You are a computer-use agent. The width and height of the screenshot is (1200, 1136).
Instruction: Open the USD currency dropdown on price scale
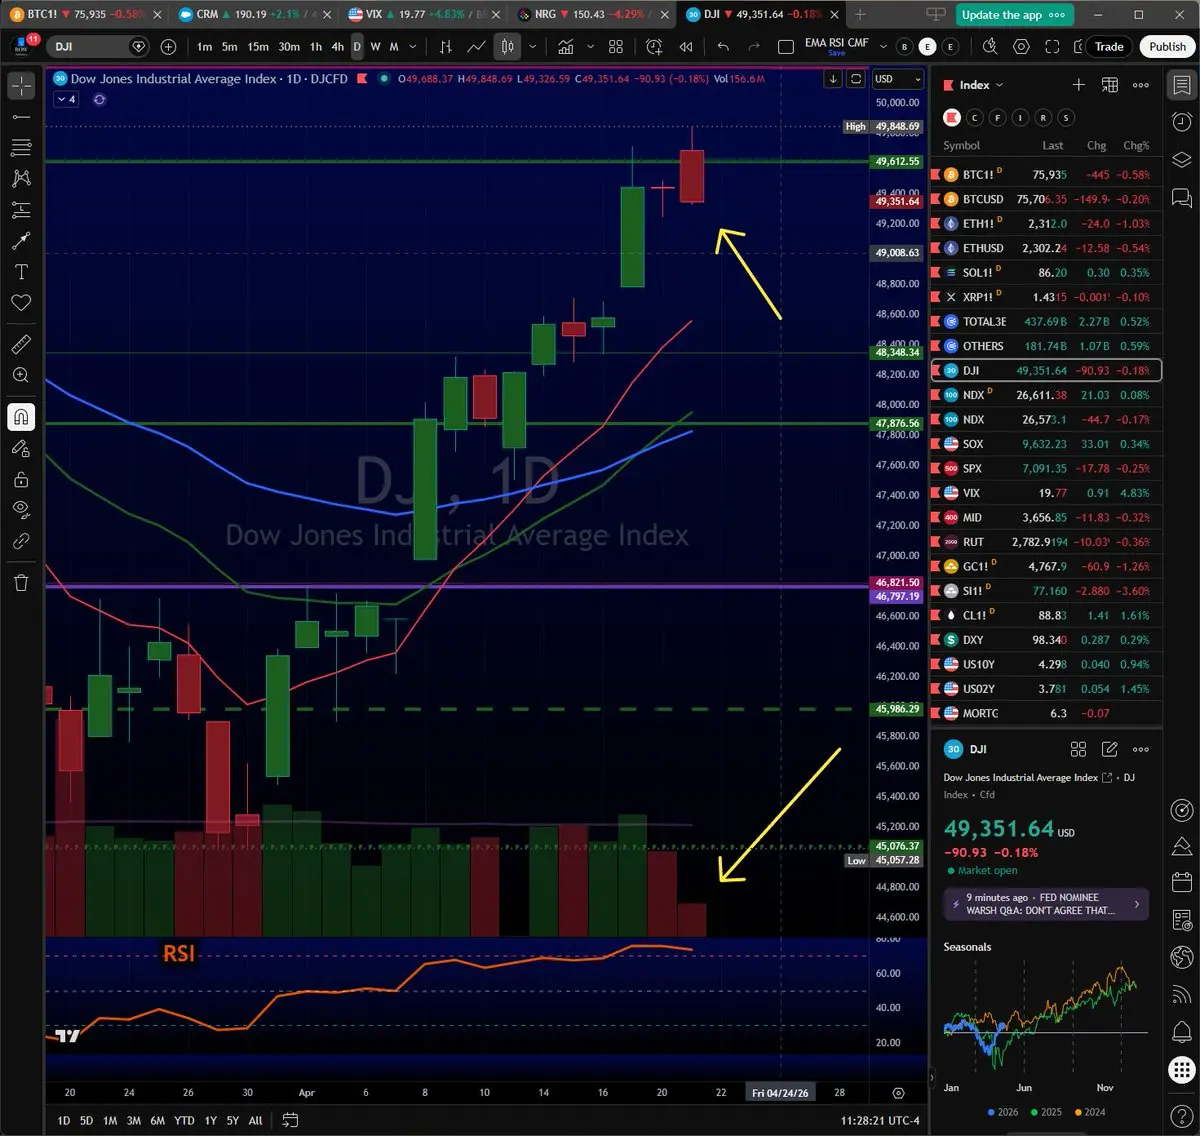point(897,79)
